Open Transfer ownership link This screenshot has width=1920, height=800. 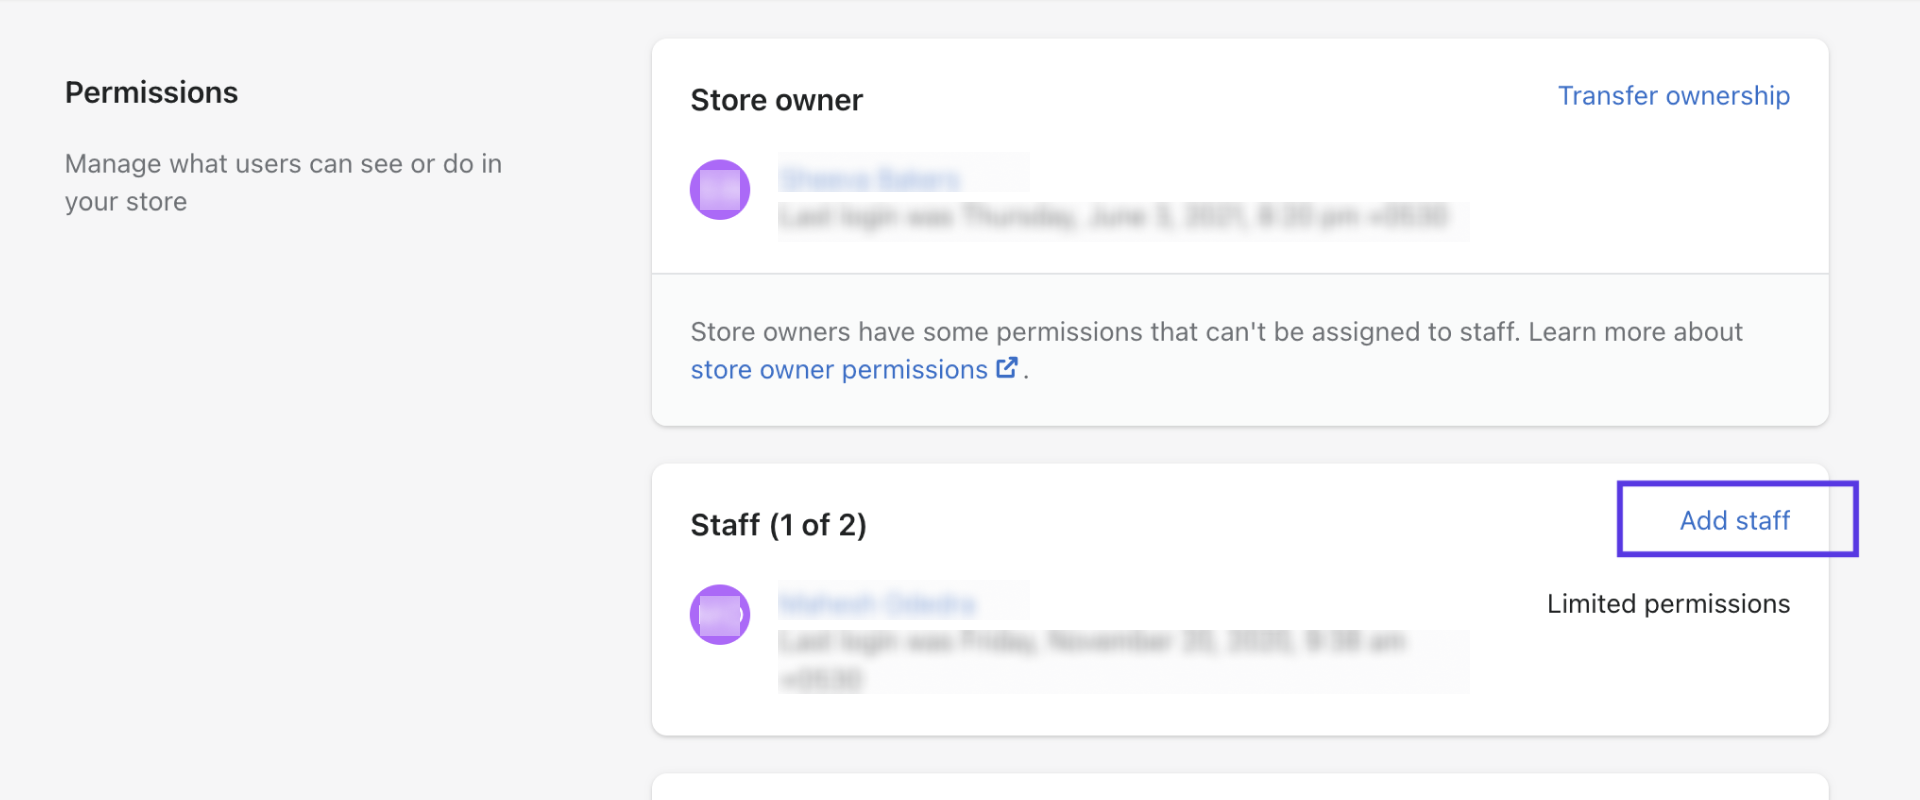point(1674,96)
